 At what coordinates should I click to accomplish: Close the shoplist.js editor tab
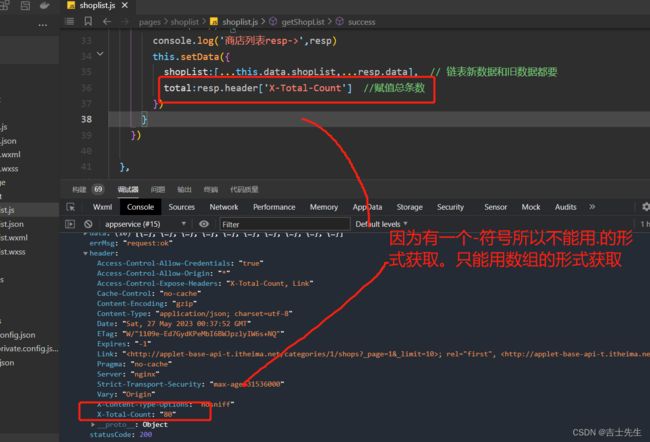[x=125, y=5]
